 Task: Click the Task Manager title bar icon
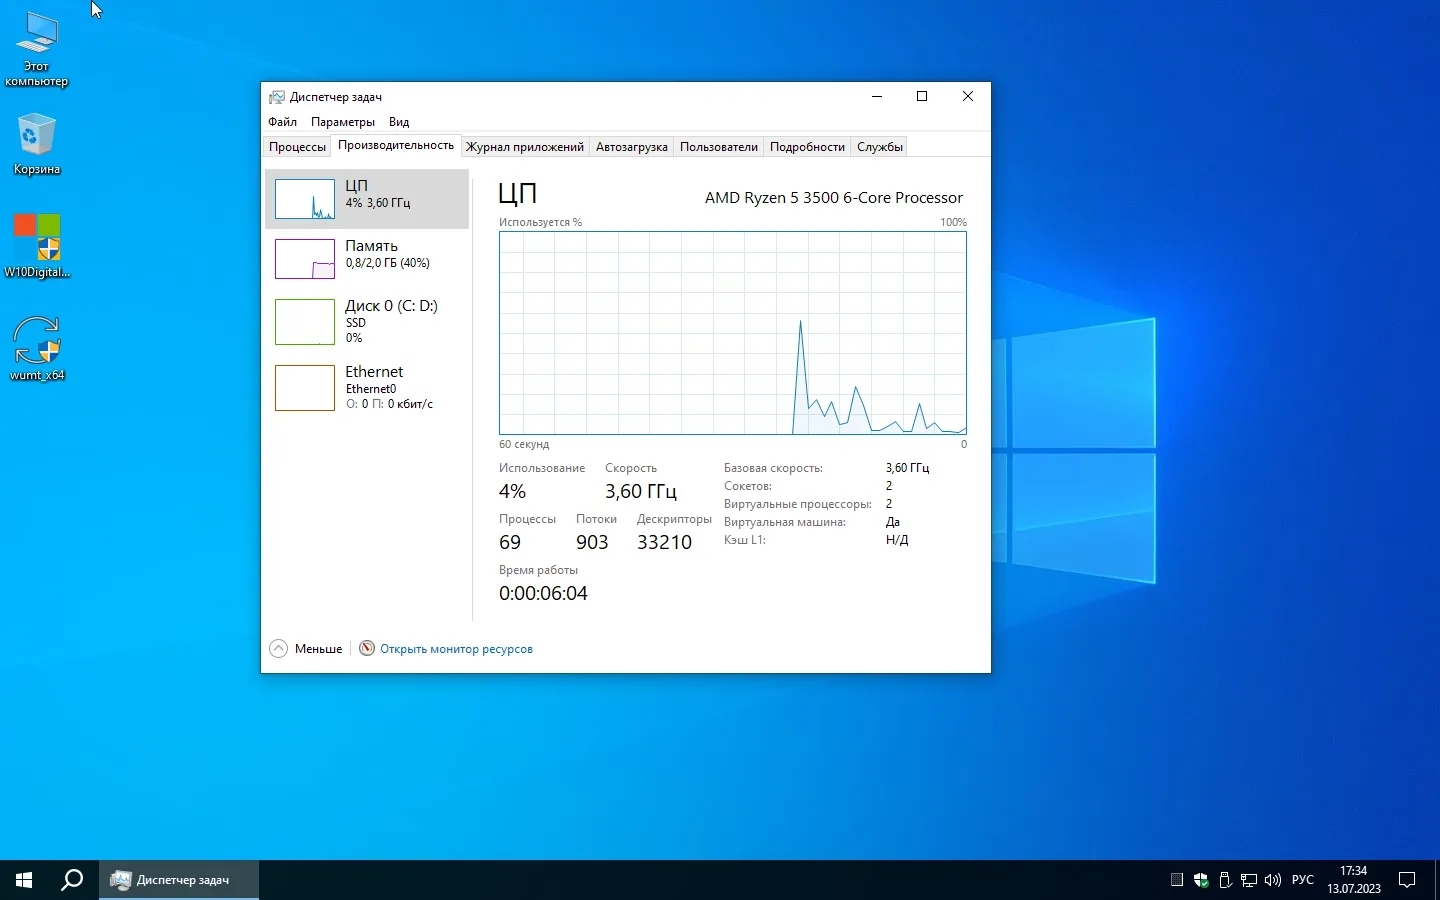pos(277,97)
